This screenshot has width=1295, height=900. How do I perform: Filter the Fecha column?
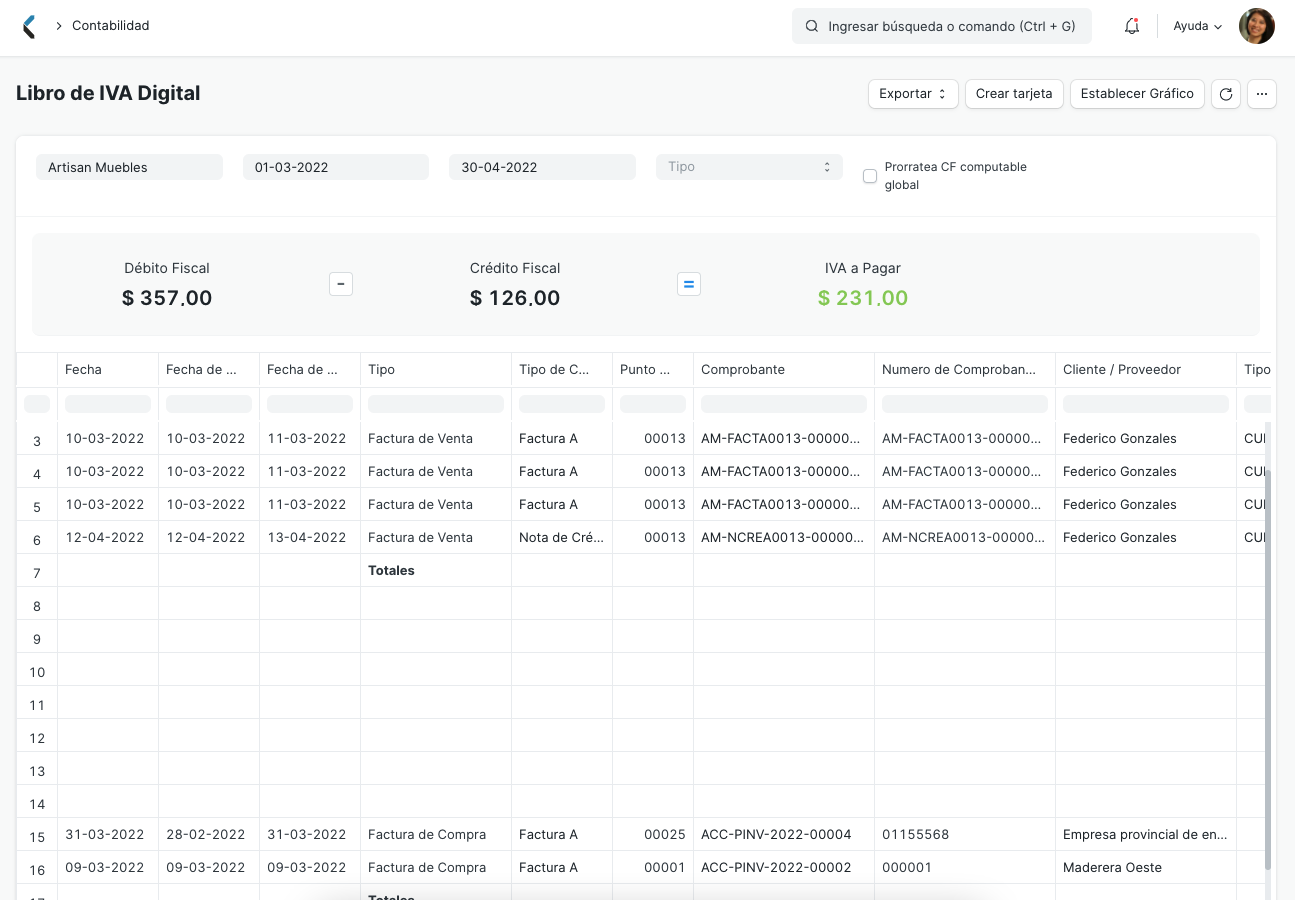click(x=108, y=404)
